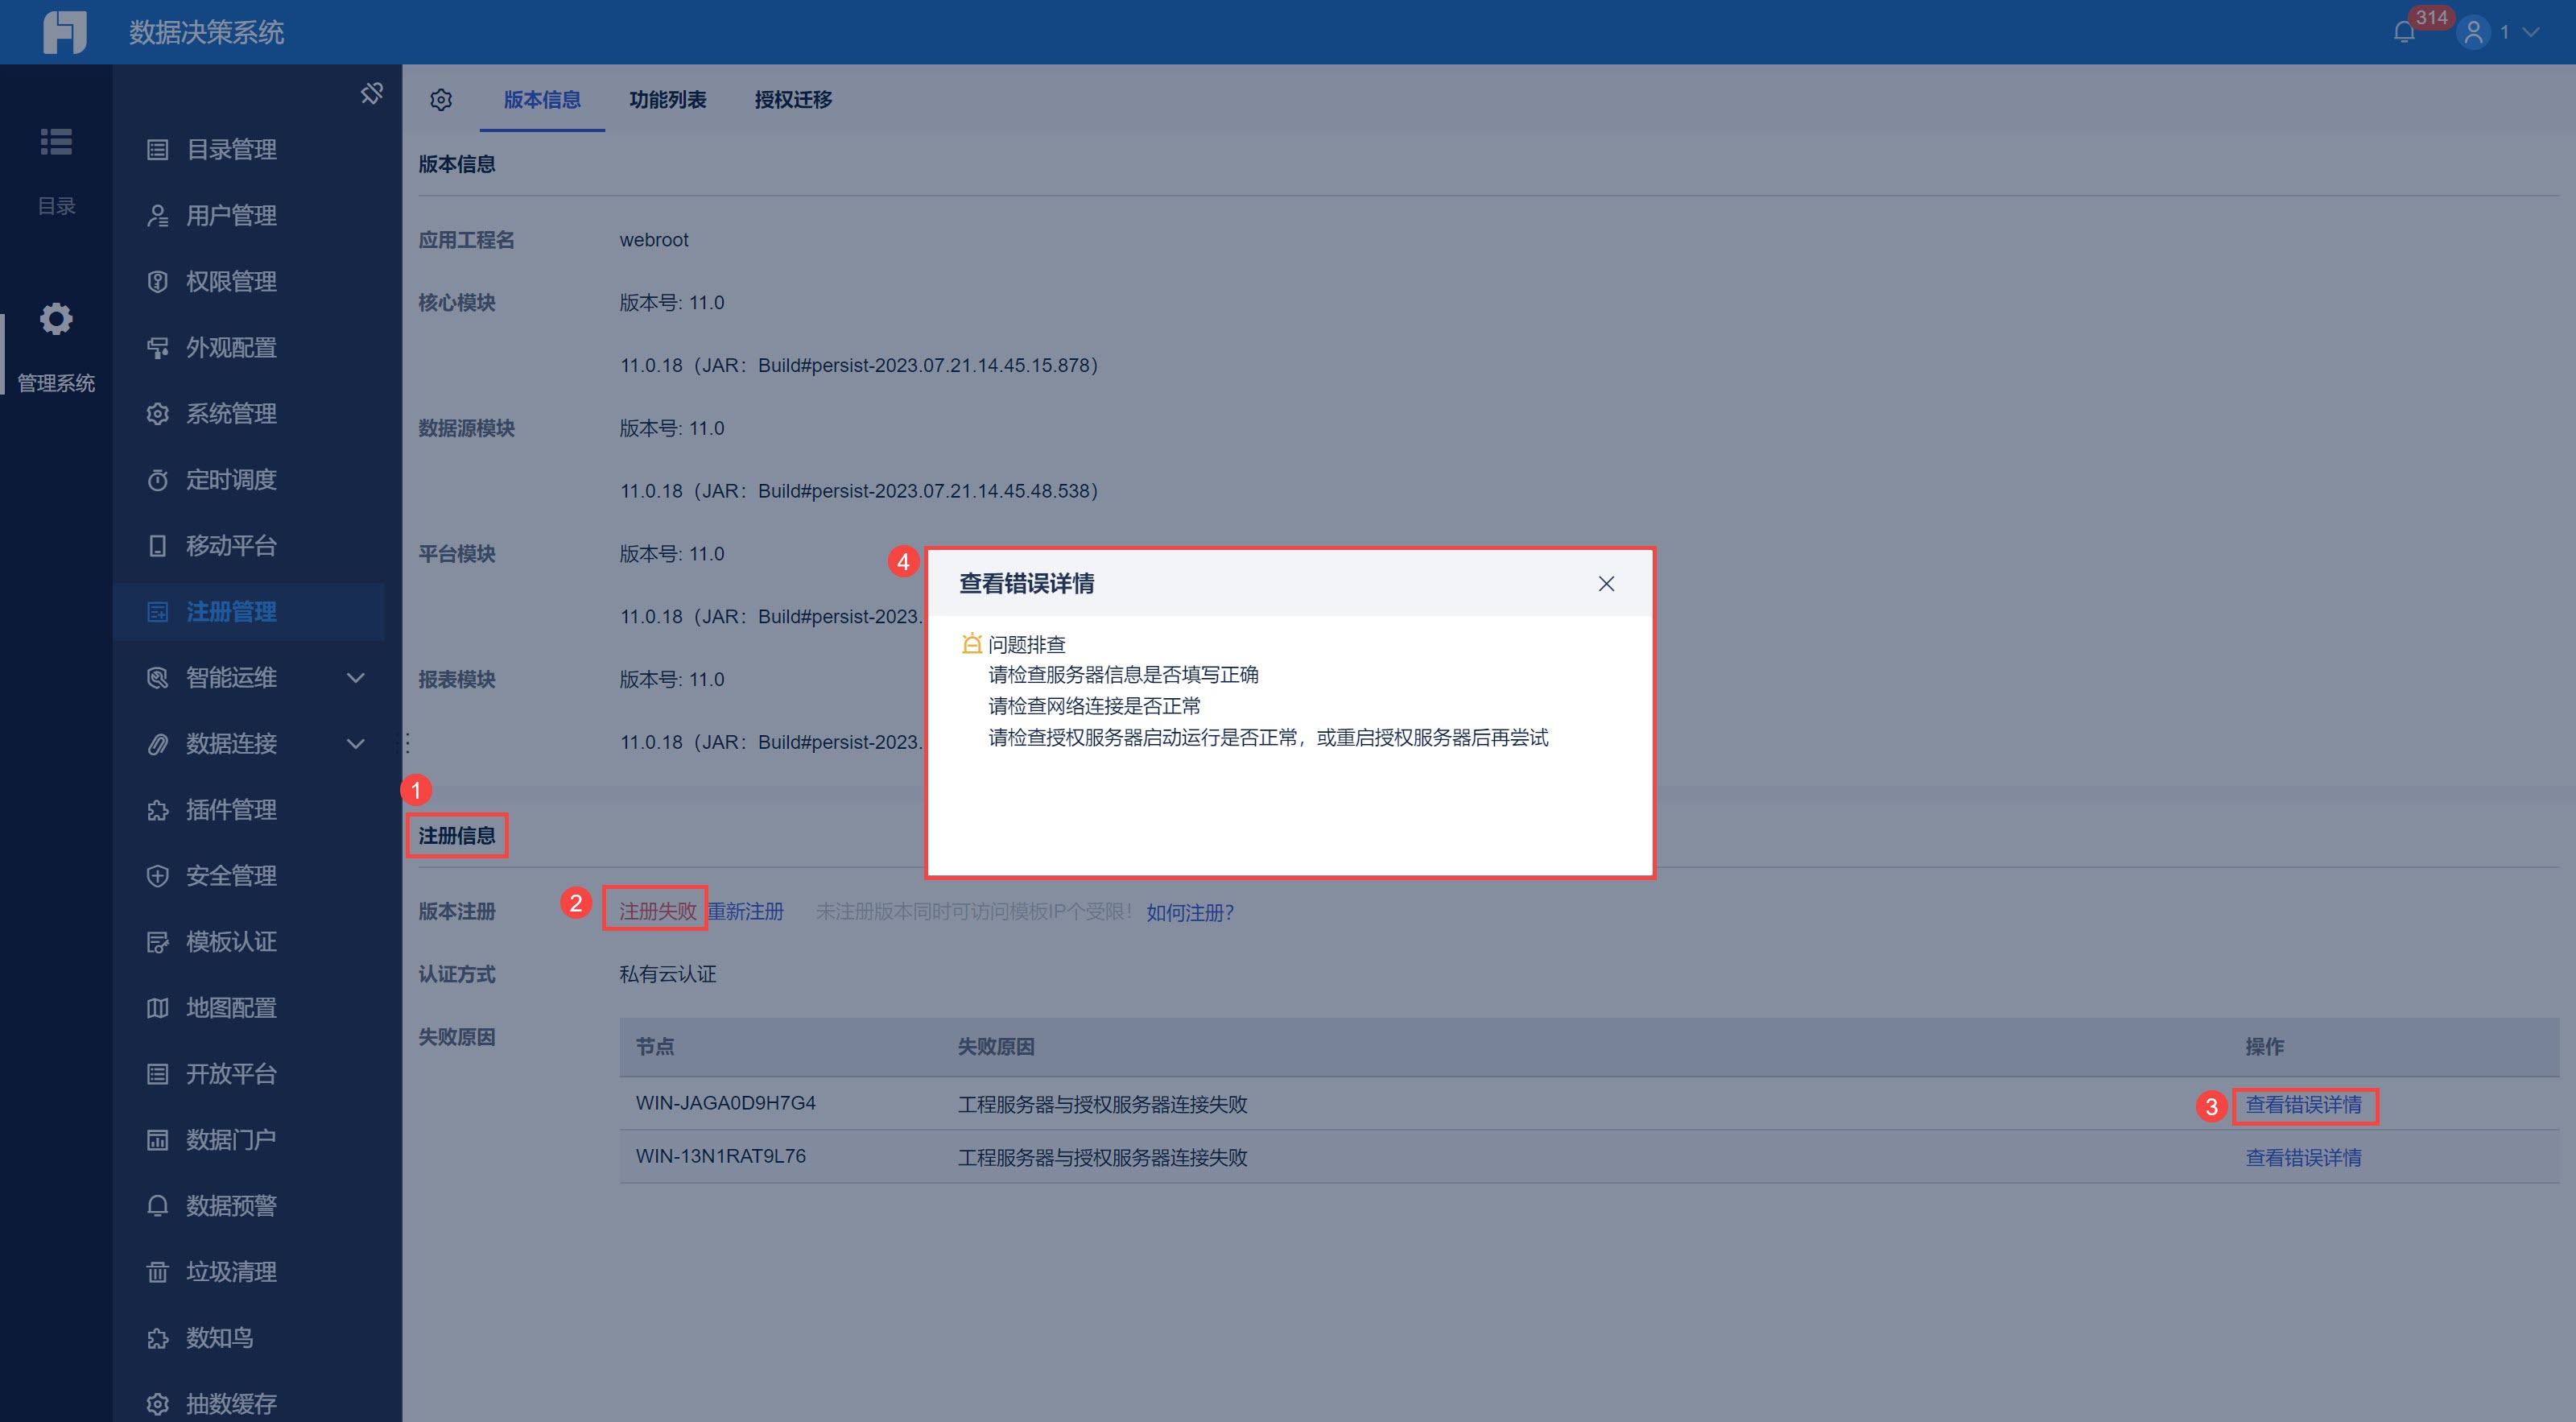Click the 外观配置 paint roller icon
2576x1422 pixels.
click(x=157, y=348)
